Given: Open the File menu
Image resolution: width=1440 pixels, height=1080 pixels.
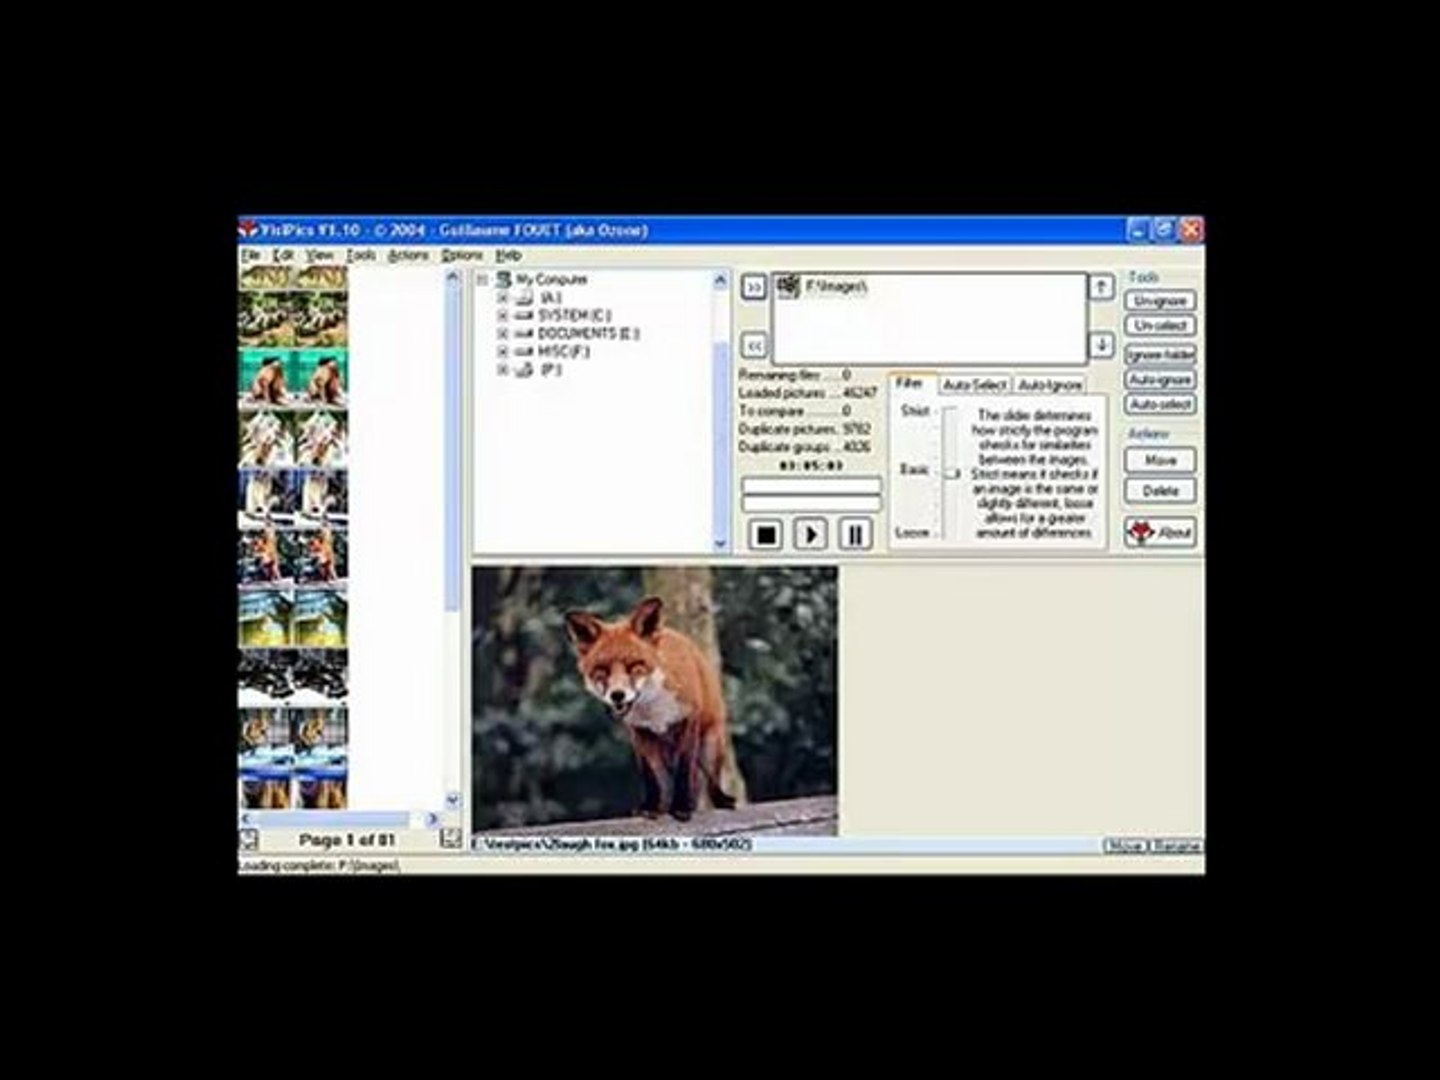Looking at the screenshot, I should tap(250, 256).
